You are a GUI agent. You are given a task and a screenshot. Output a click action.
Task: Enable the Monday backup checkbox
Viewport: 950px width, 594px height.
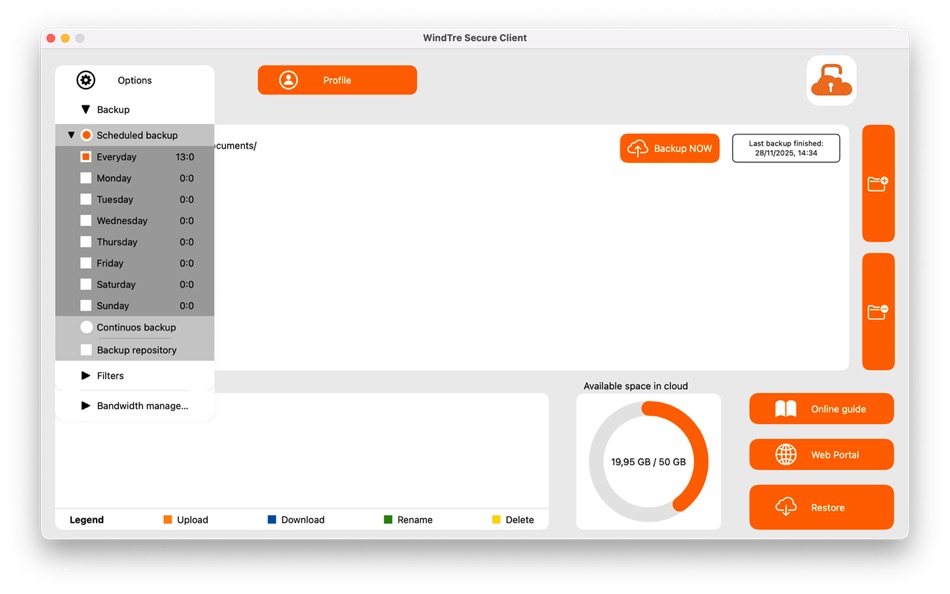(x=85, y=178)
